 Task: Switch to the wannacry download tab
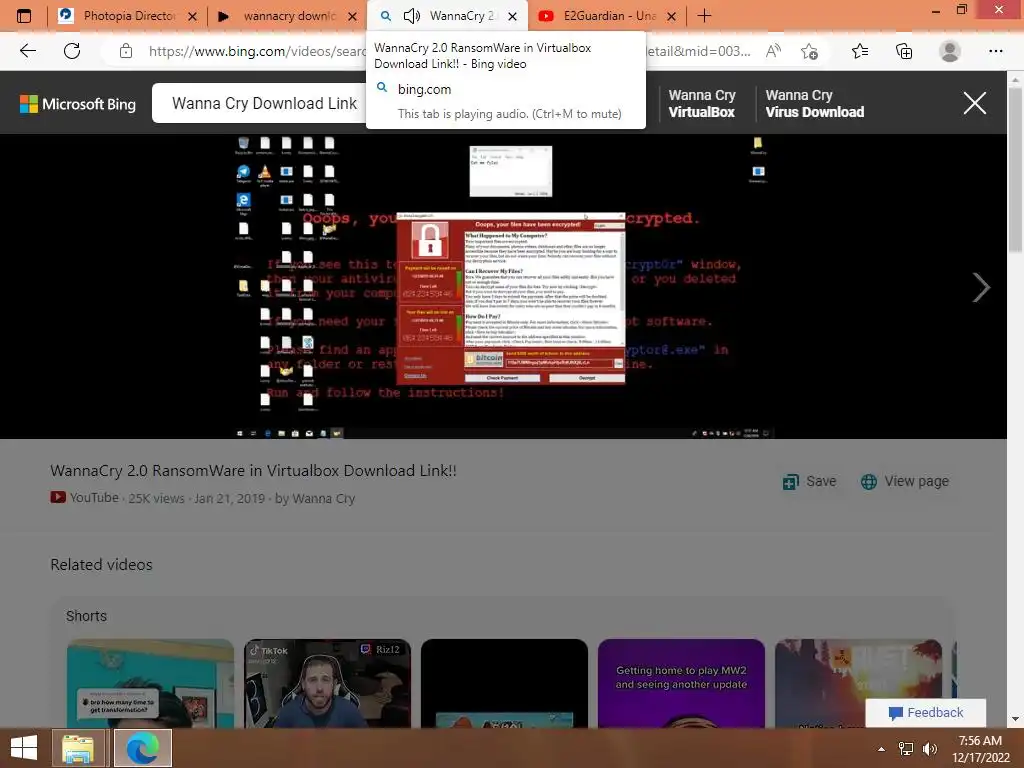click(287, 16)
